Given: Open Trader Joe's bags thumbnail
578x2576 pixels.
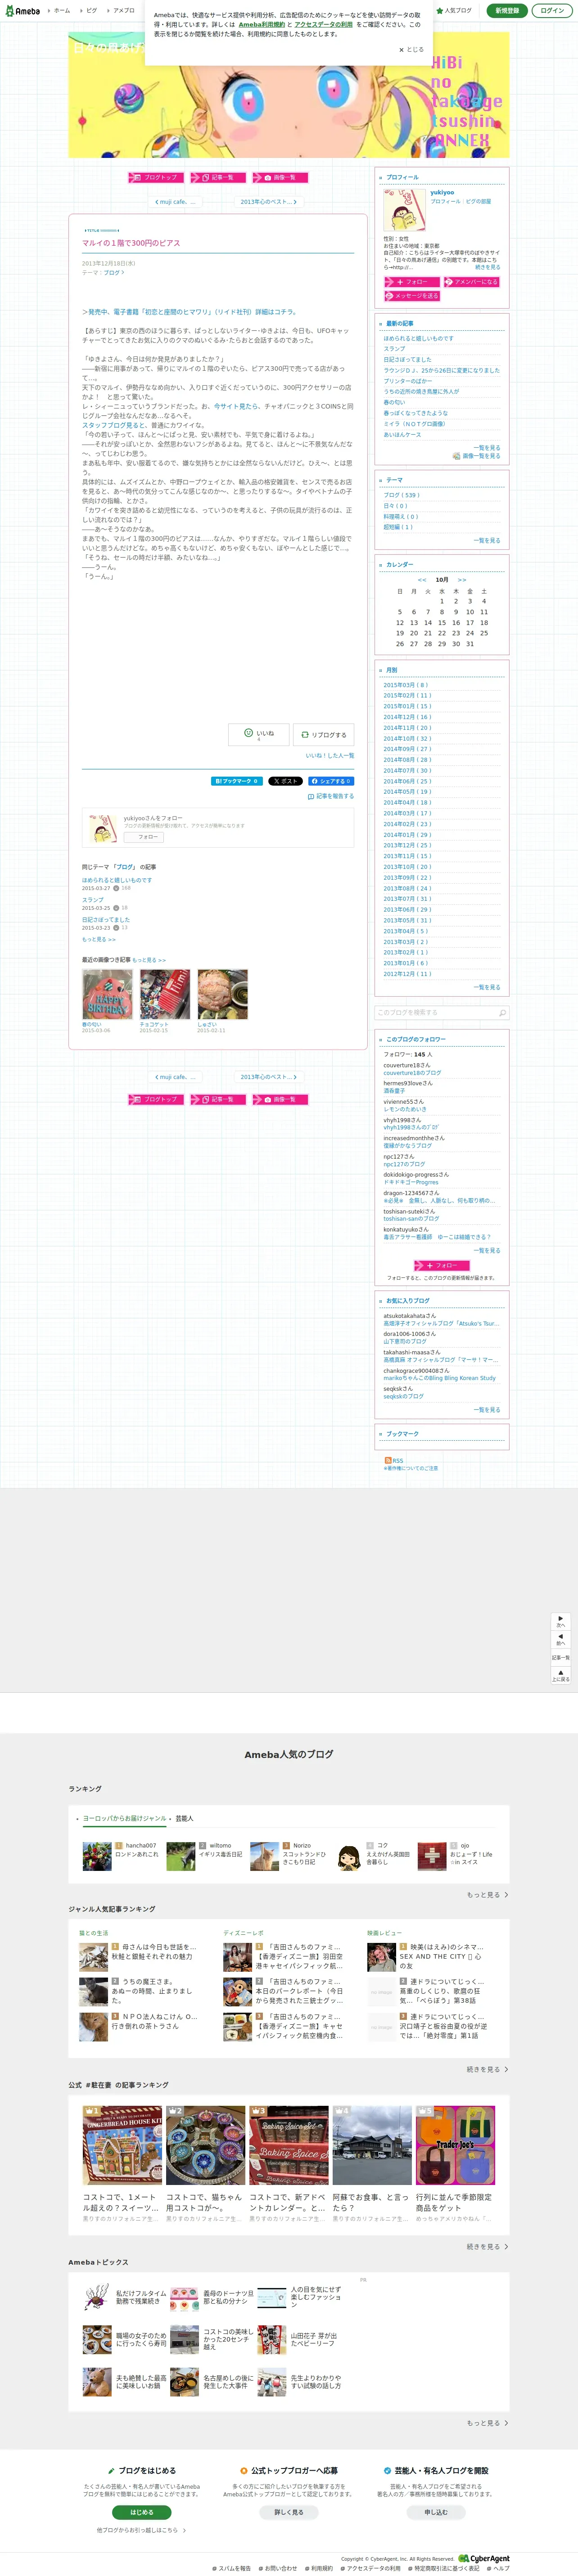Looking at the screenshot, I should pyautogui.click(x=455, y=2145).
